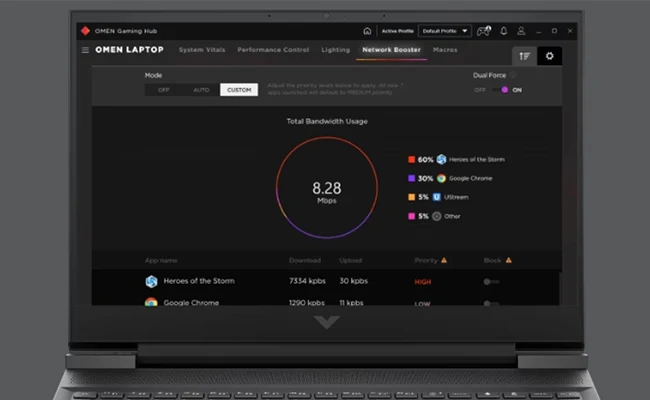Click the sort priority list icon
The height and width of the screenshot is (400, 650).
[x=525, y=56]
